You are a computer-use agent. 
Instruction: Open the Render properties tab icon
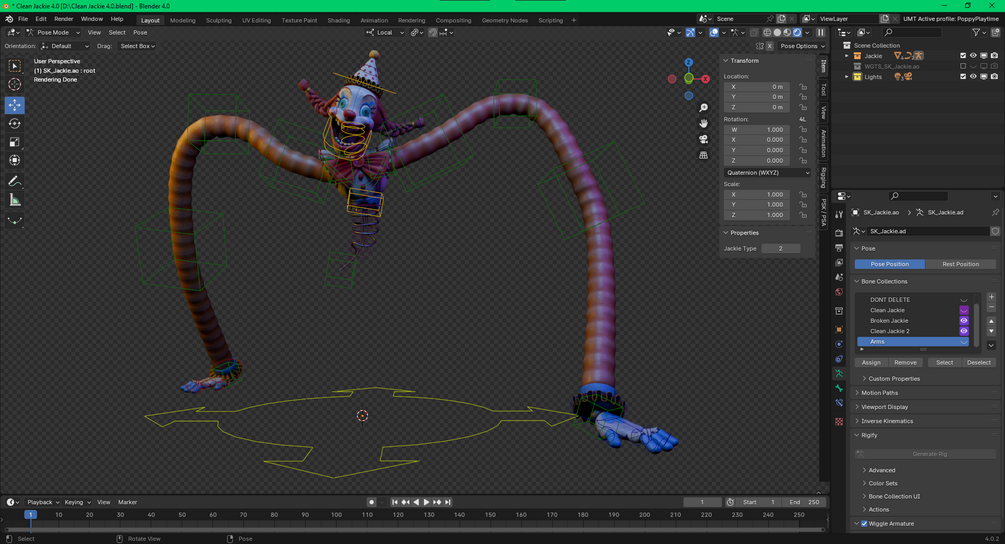839,232
